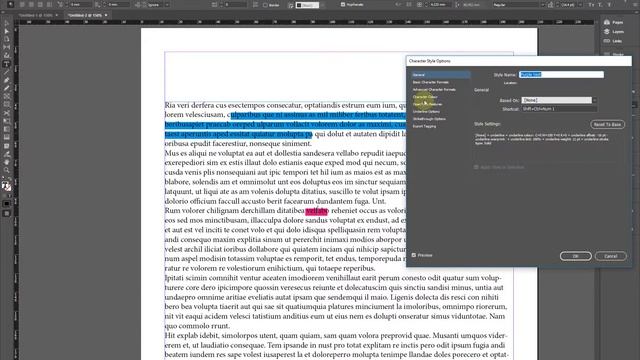Select the Free Transform tool
The image size is (640, 360).
click(7, 121)
